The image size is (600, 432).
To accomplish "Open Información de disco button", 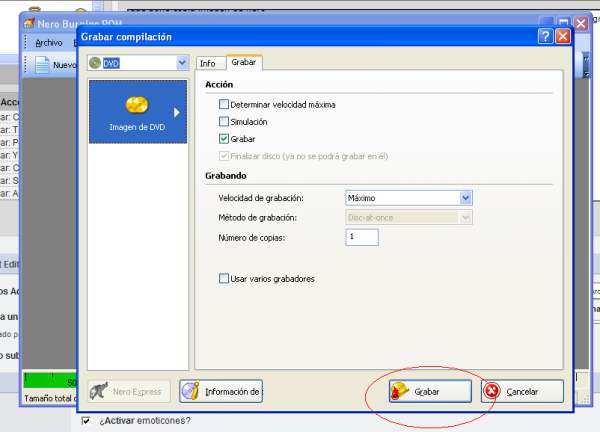I will 221,391.
